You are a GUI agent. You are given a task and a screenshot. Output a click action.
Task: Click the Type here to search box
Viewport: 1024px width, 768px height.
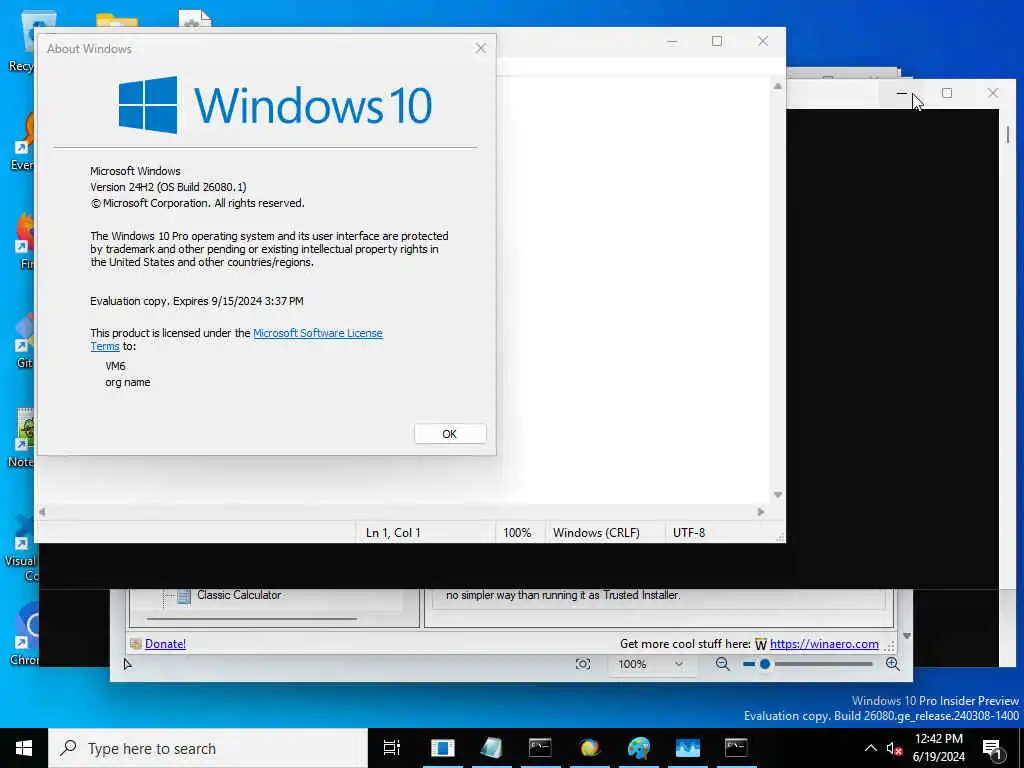point(208,748)
